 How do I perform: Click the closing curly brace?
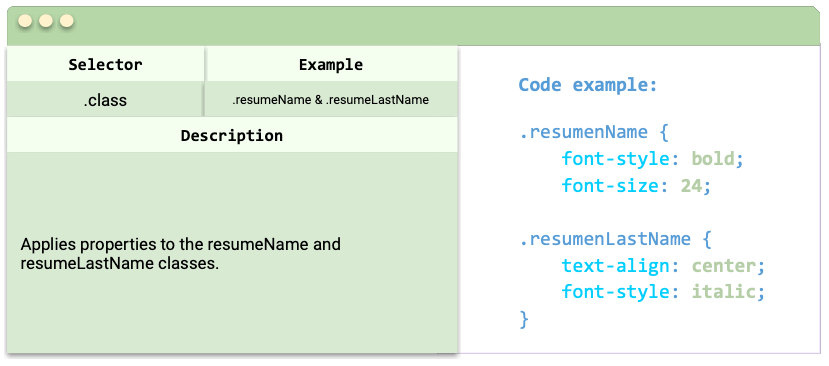[524, 319]
